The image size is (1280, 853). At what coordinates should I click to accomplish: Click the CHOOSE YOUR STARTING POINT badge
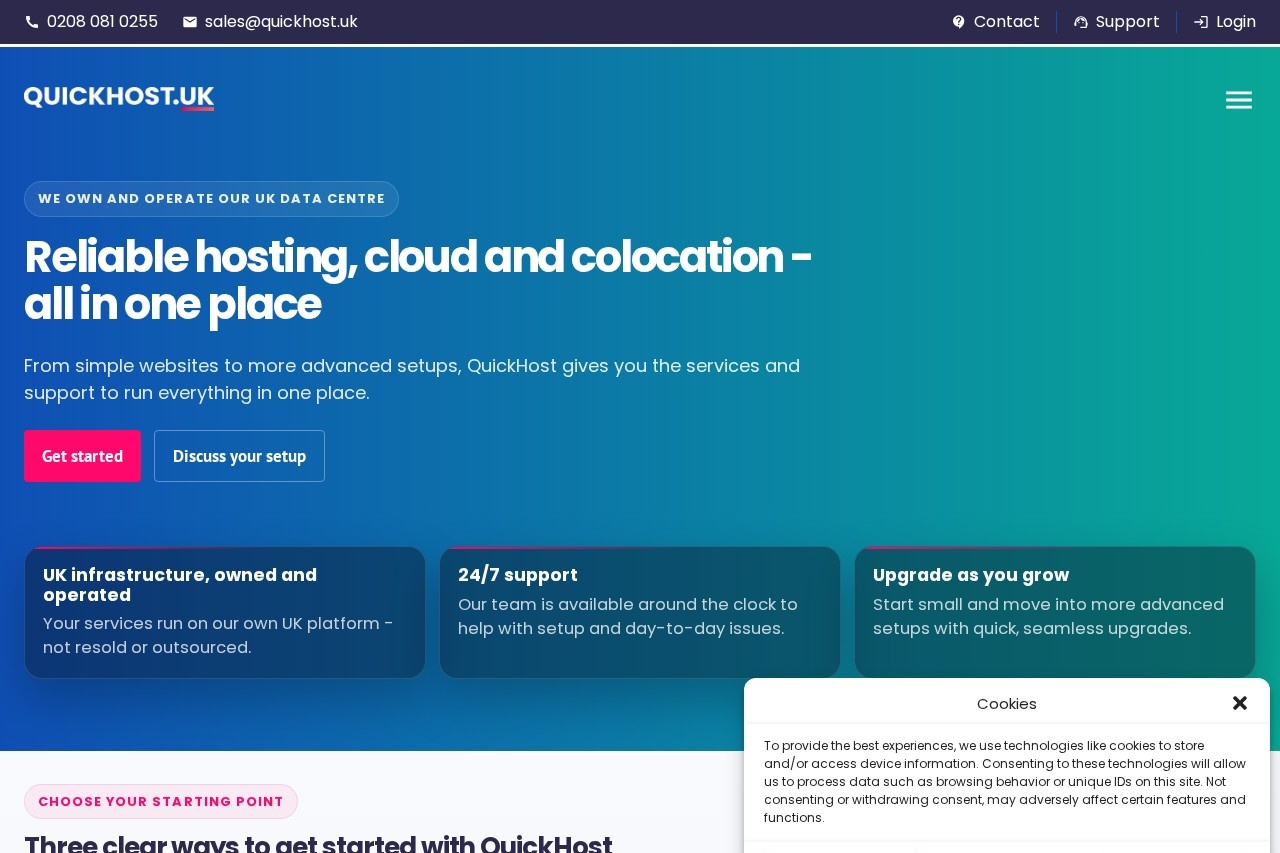161,801
